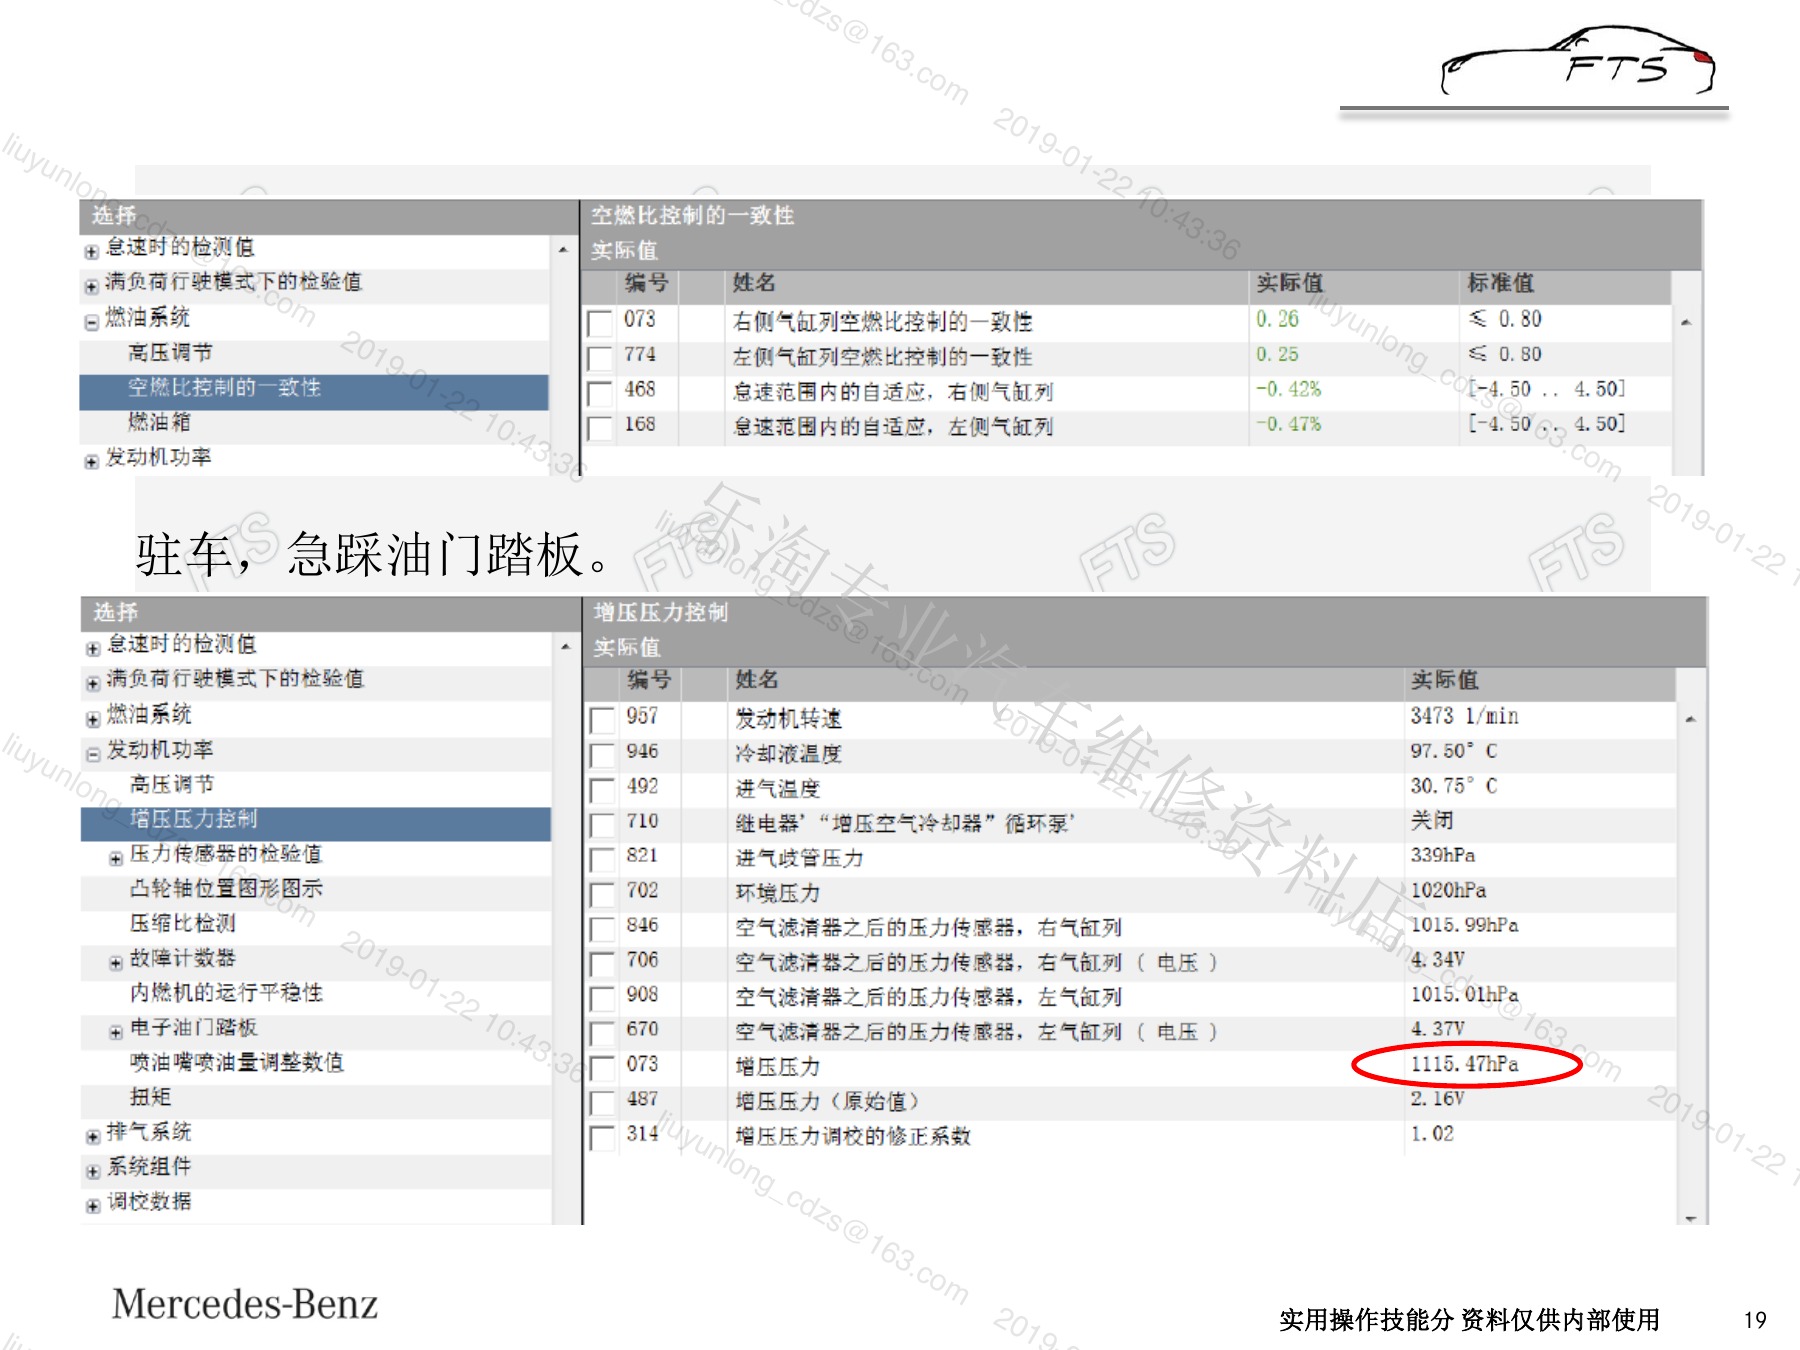Viewport: 1800px width, 1350px height.
Task: Expand the 系统组件 node
Action: tap(93, 1172)
